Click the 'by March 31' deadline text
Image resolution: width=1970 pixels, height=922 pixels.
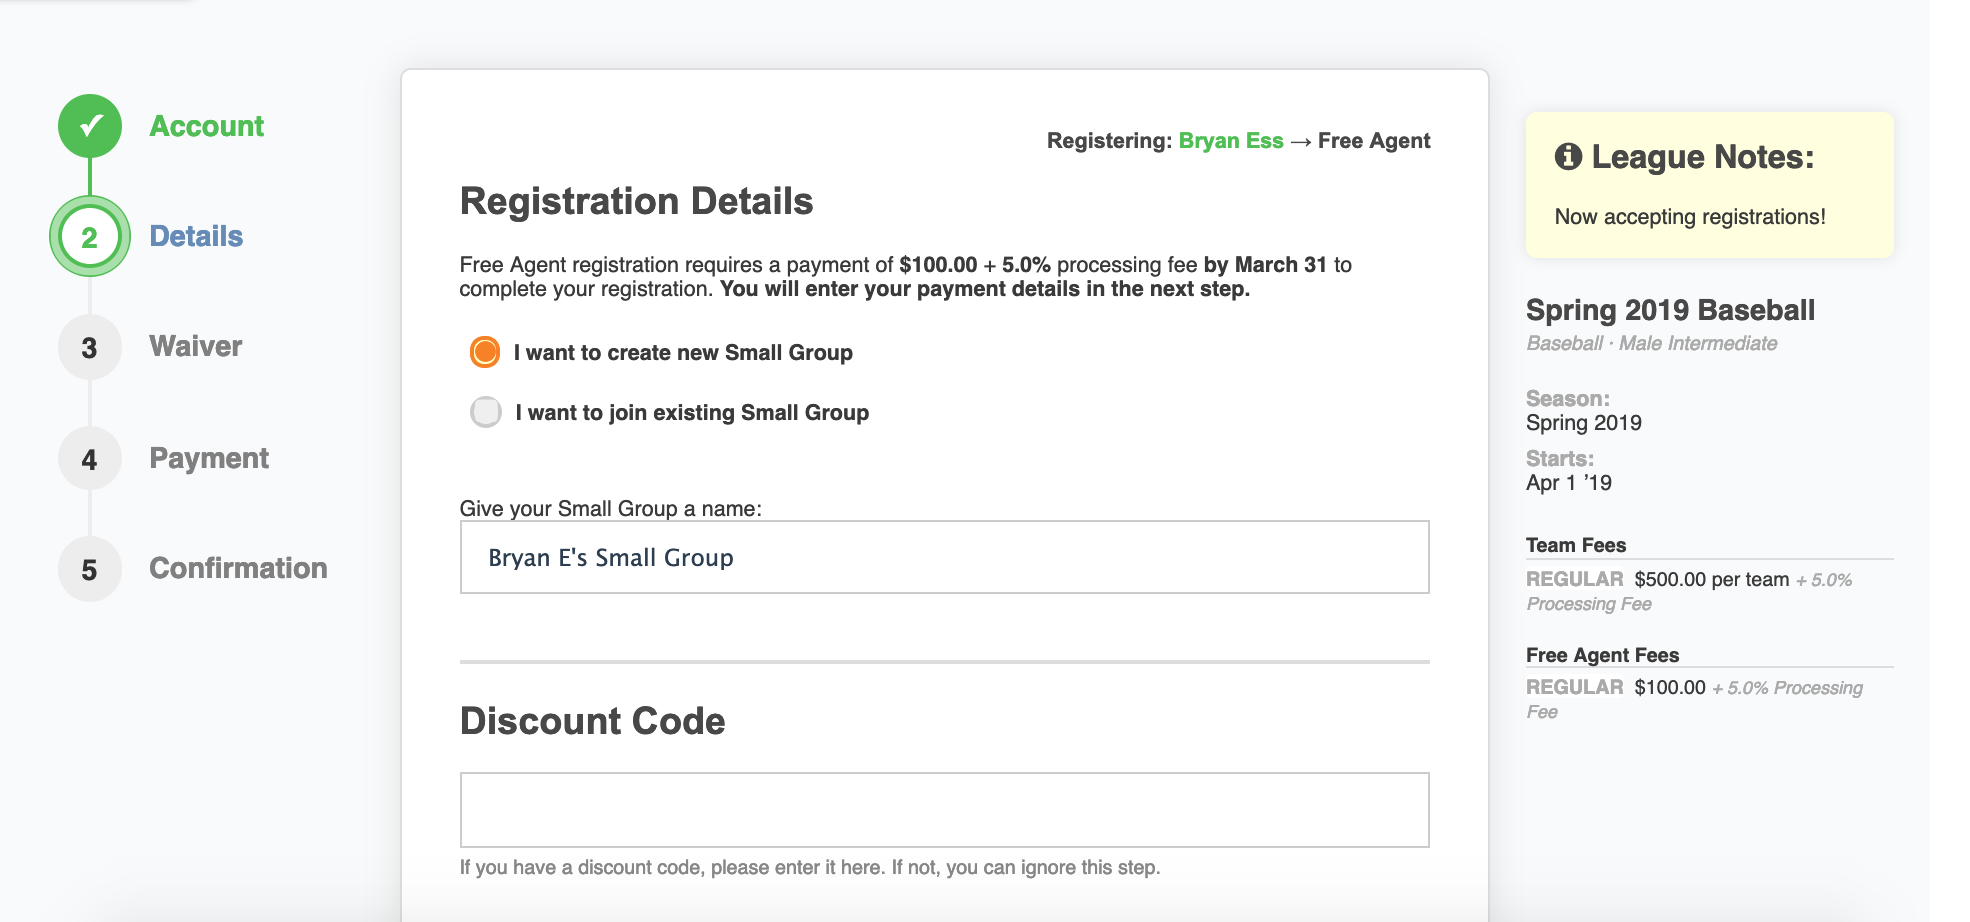[x=1265, y=265]
